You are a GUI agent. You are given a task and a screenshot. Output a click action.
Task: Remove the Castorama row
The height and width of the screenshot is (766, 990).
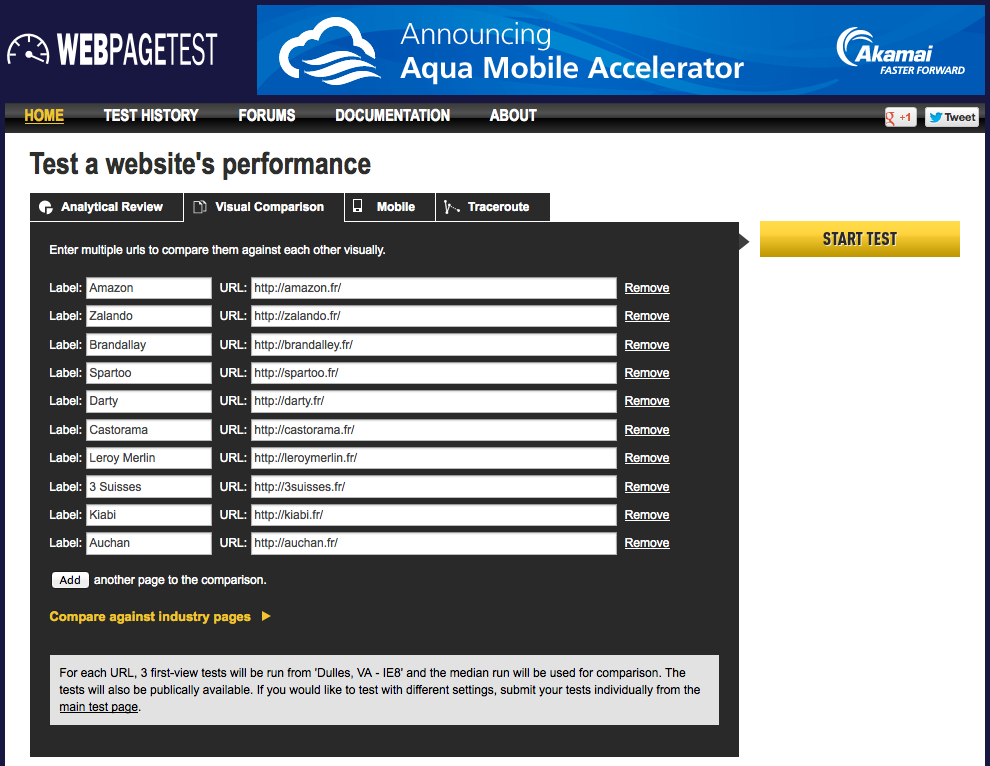pos(647,430)
